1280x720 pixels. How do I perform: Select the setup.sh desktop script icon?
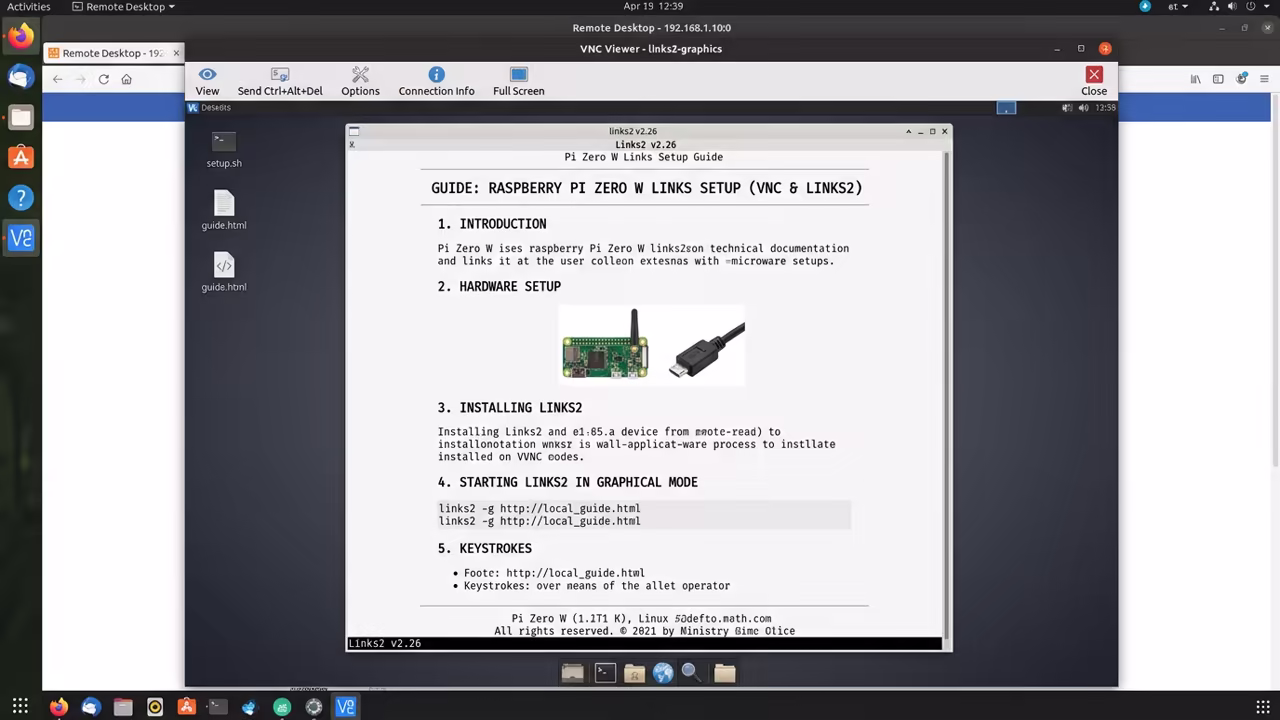[224, 149]
